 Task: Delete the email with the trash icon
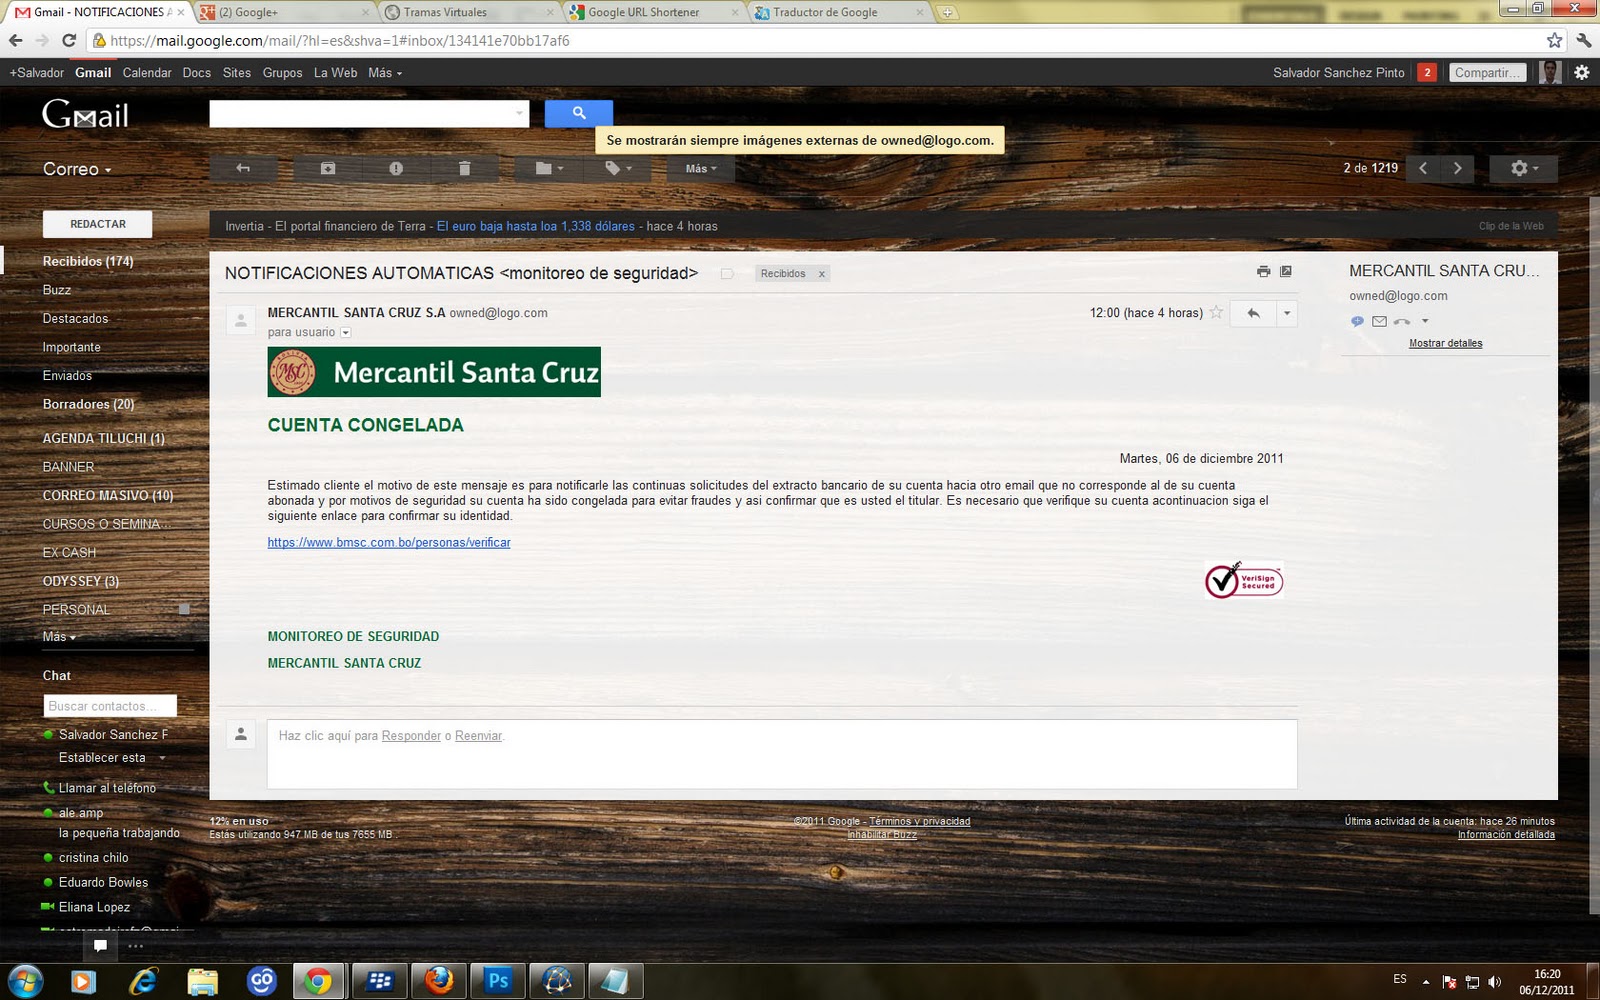[465, 168]
